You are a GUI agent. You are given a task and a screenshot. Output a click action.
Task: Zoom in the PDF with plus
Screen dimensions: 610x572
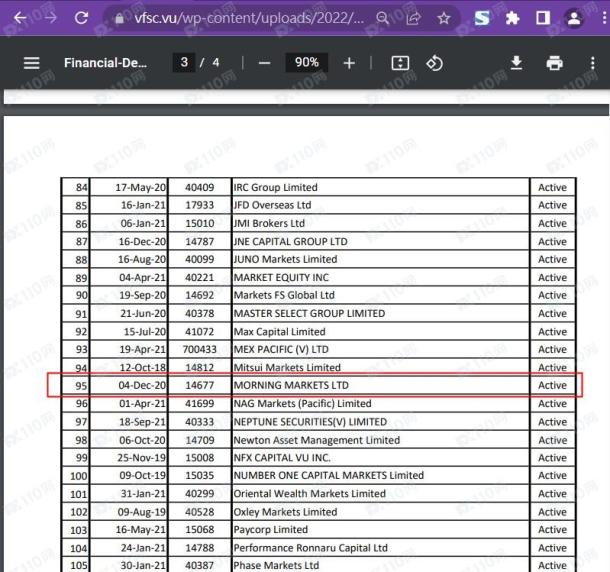pyautogui.click(x=349, y=63)
